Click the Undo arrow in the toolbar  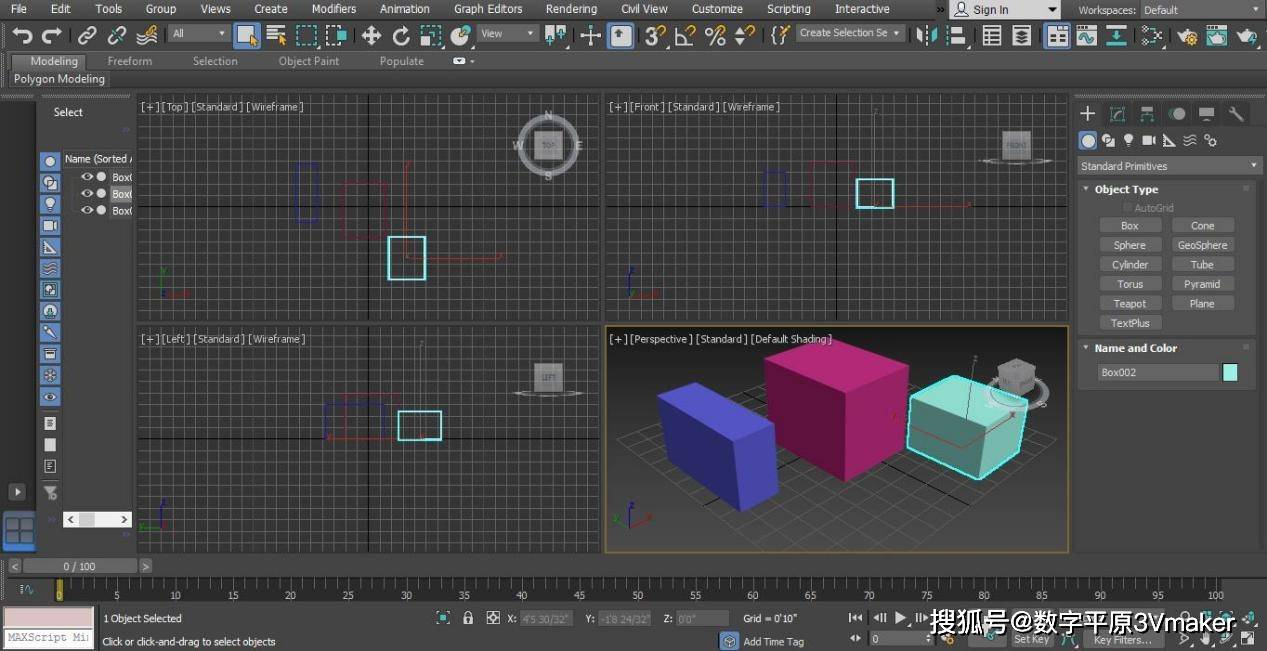(x=22, y=36)
